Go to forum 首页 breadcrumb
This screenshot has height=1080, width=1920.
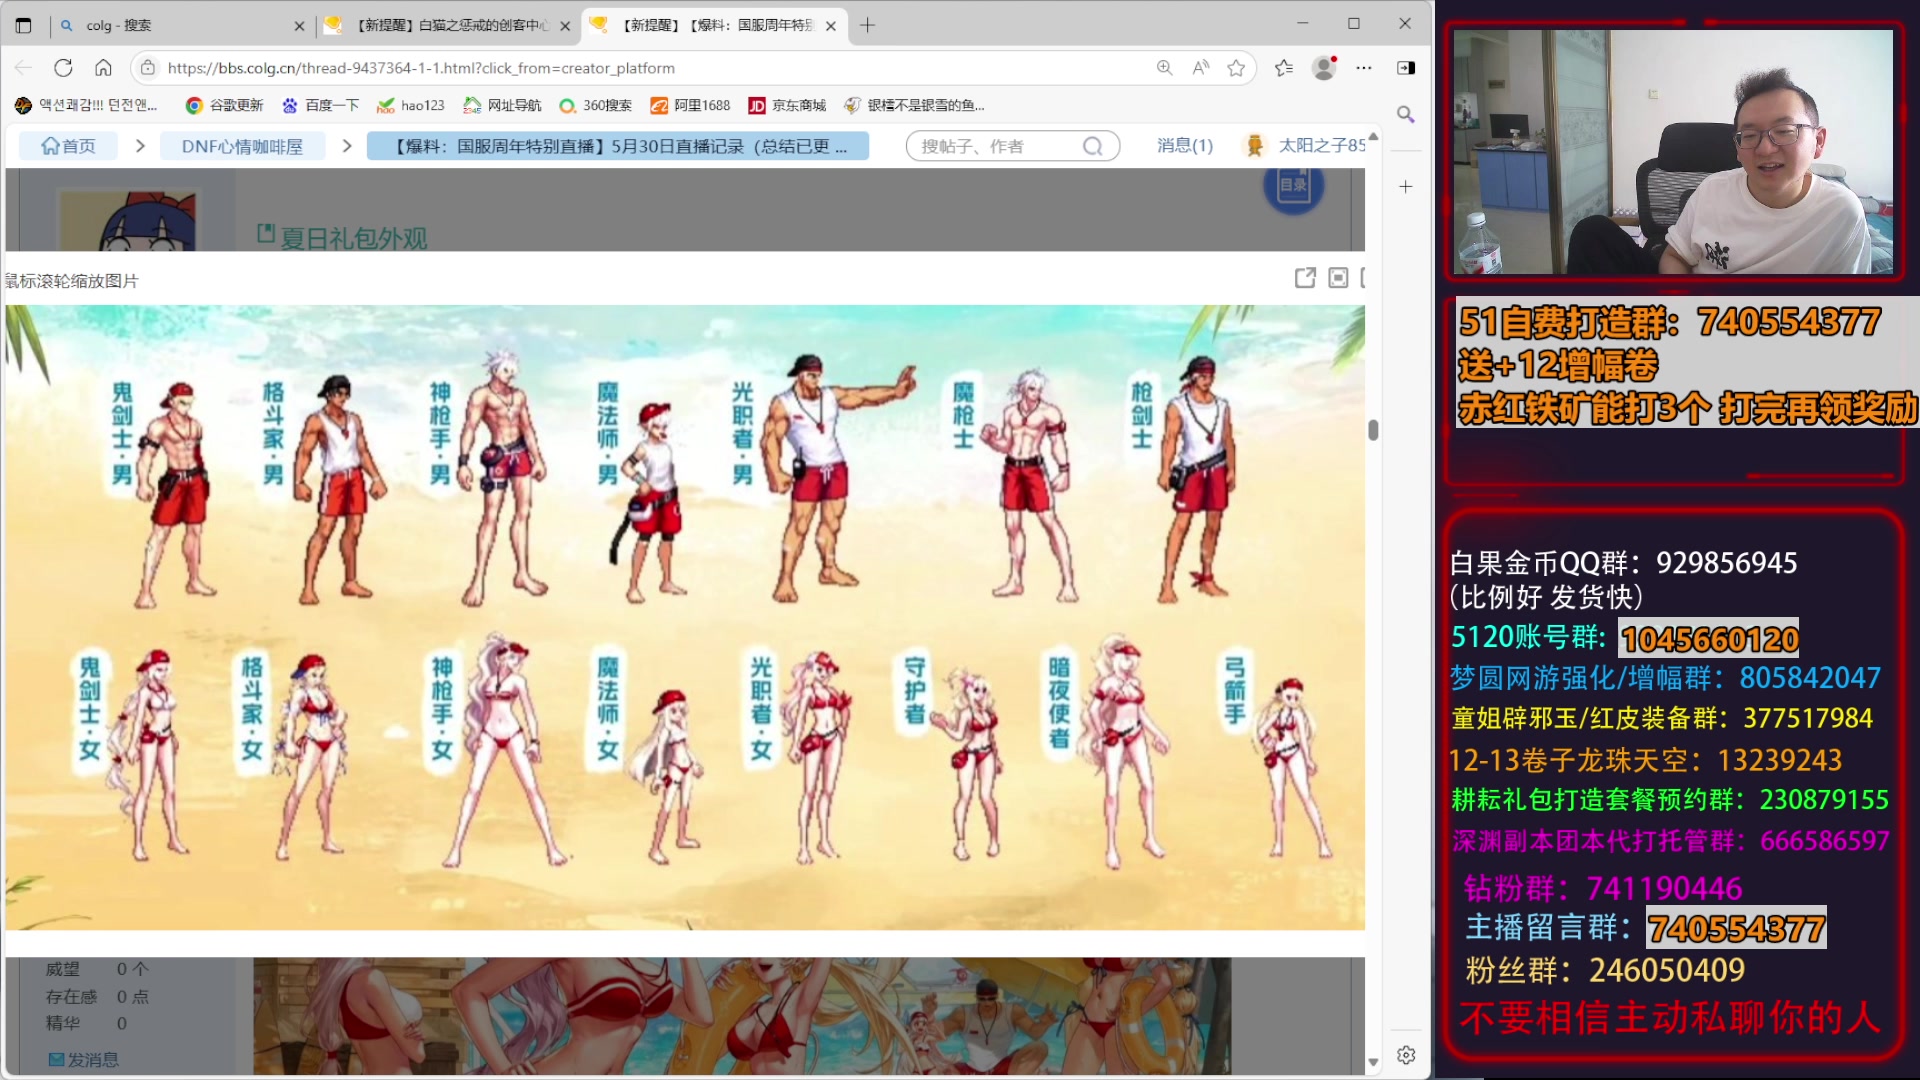pyautogui.click(x=68, y=146)
